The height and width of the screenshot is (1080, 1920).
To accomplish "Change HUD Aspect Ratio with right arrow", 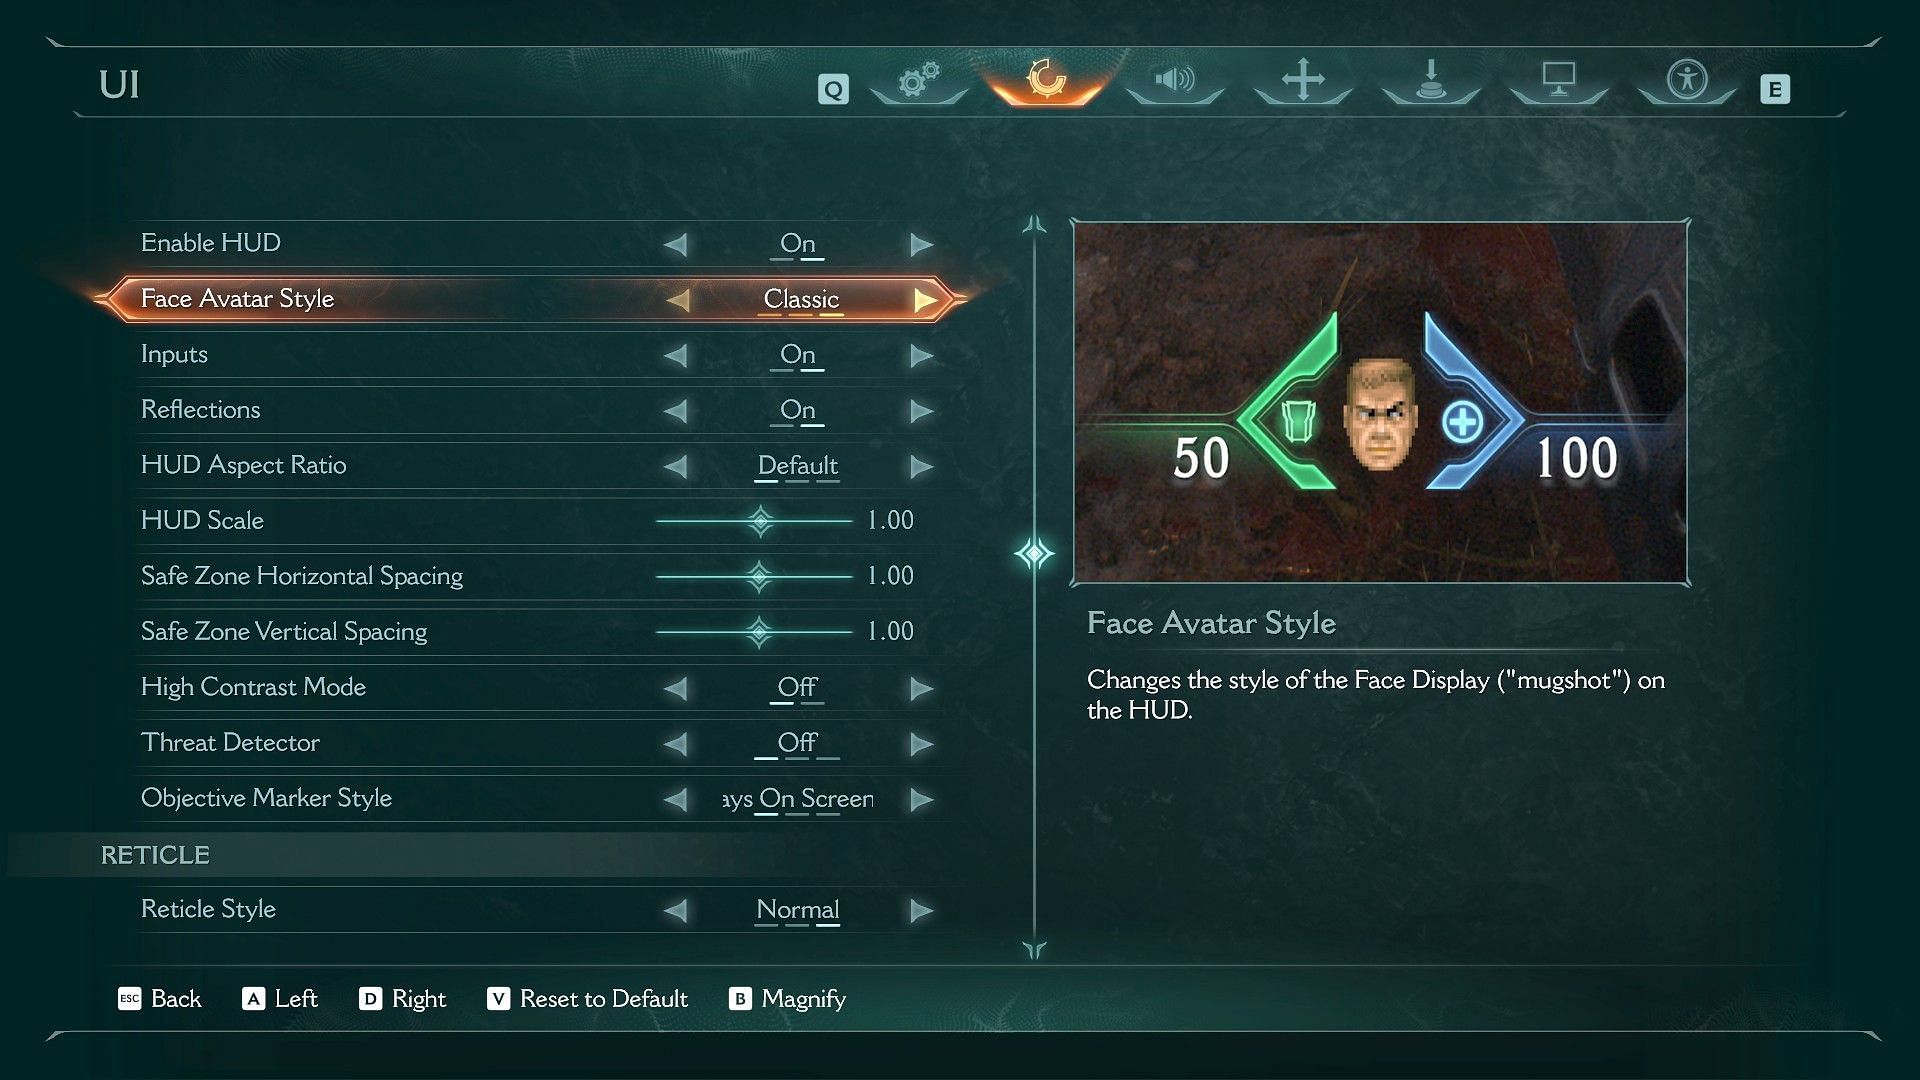I will [921, 466].
